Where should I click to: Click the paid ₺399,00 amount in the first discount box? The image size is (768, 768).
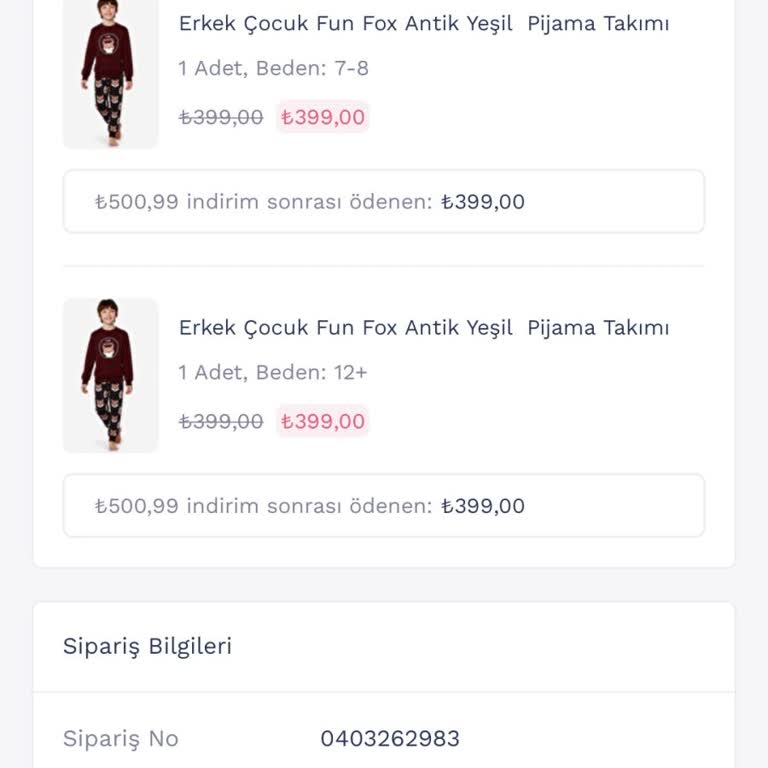pos(483,202)
